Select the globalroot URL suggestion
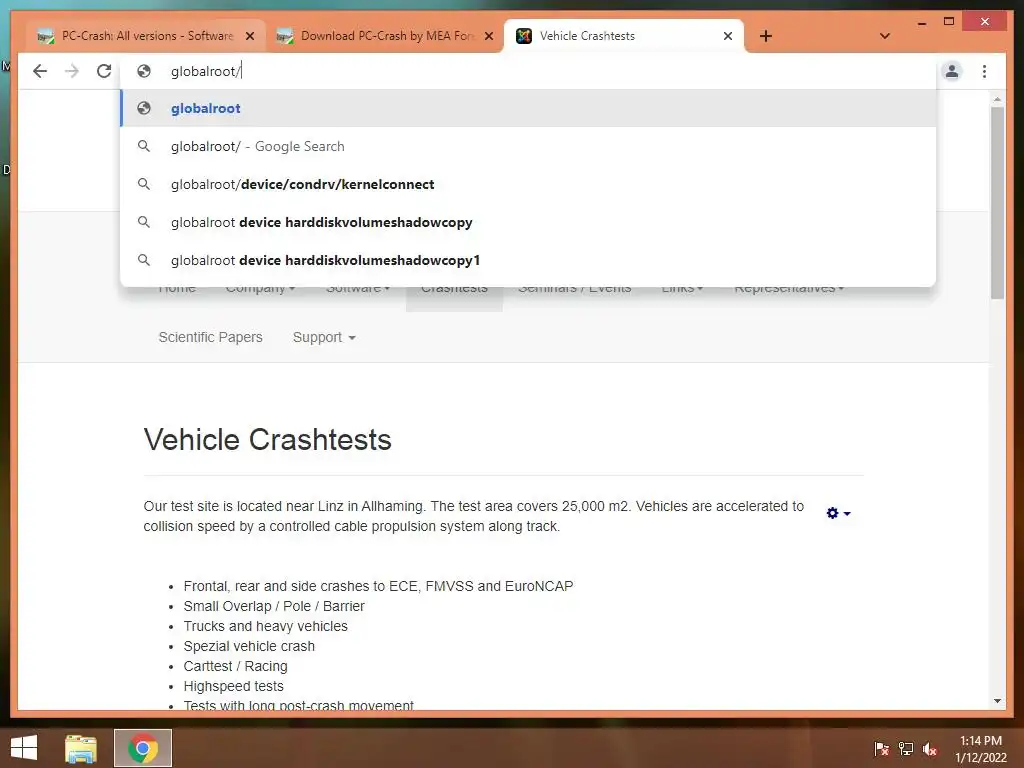 click(528, 108)
